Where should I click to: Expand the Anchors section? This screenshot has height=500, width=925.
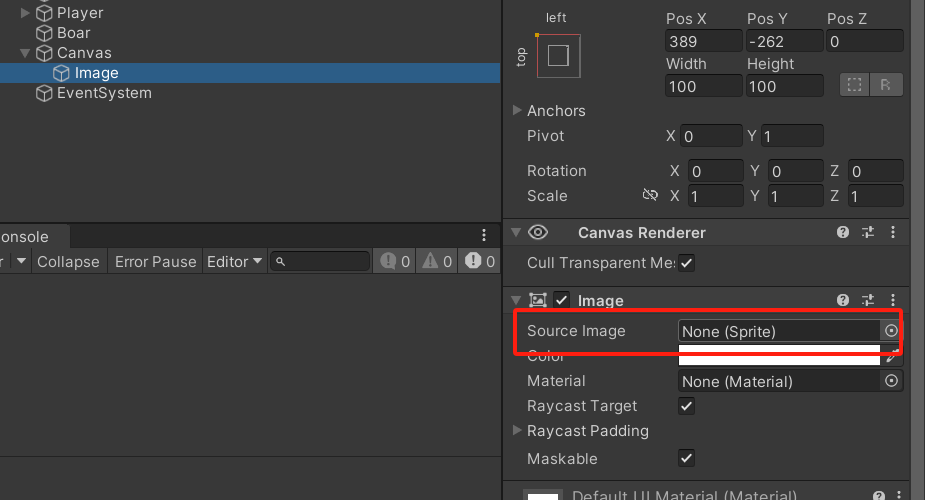pos(517,110)
